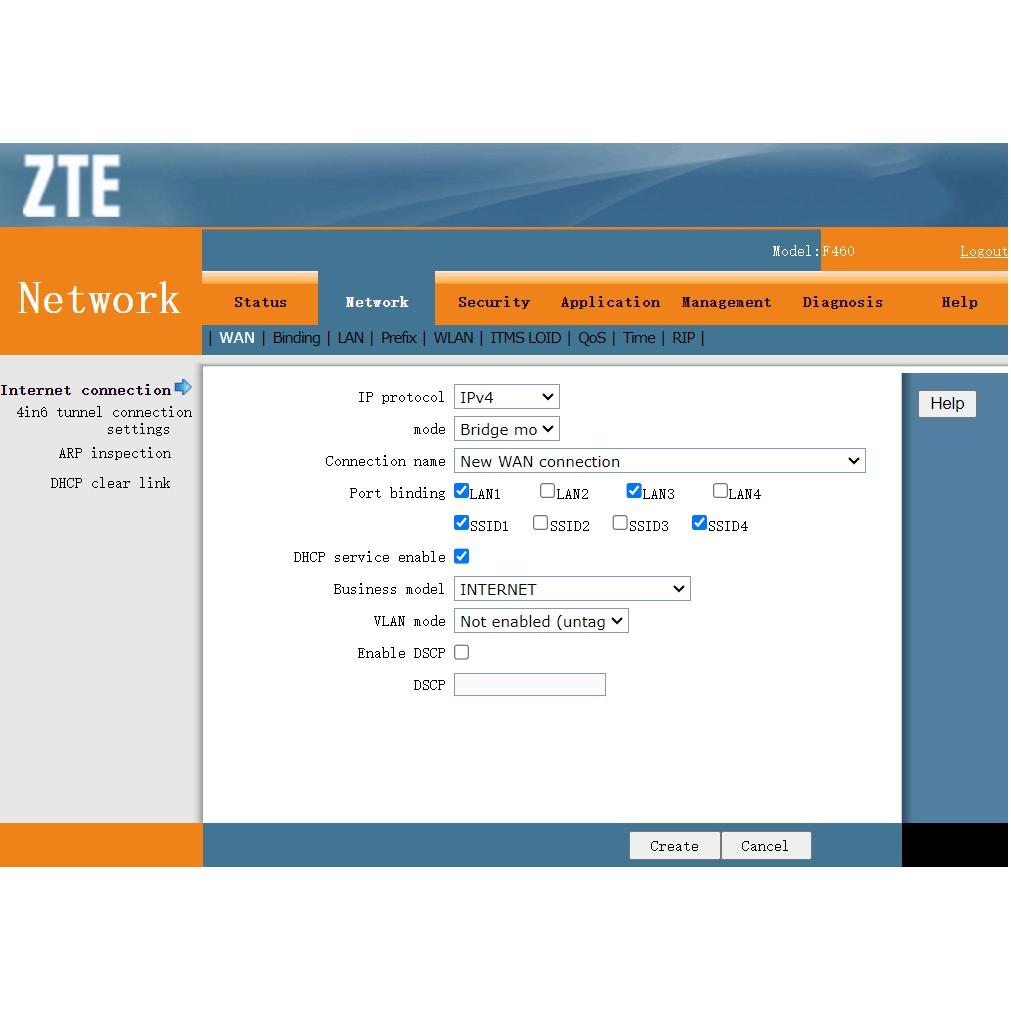Click the Help button in right panel
The image size is (1011, 1011).
pyautogui.click(x=947, y=404)
